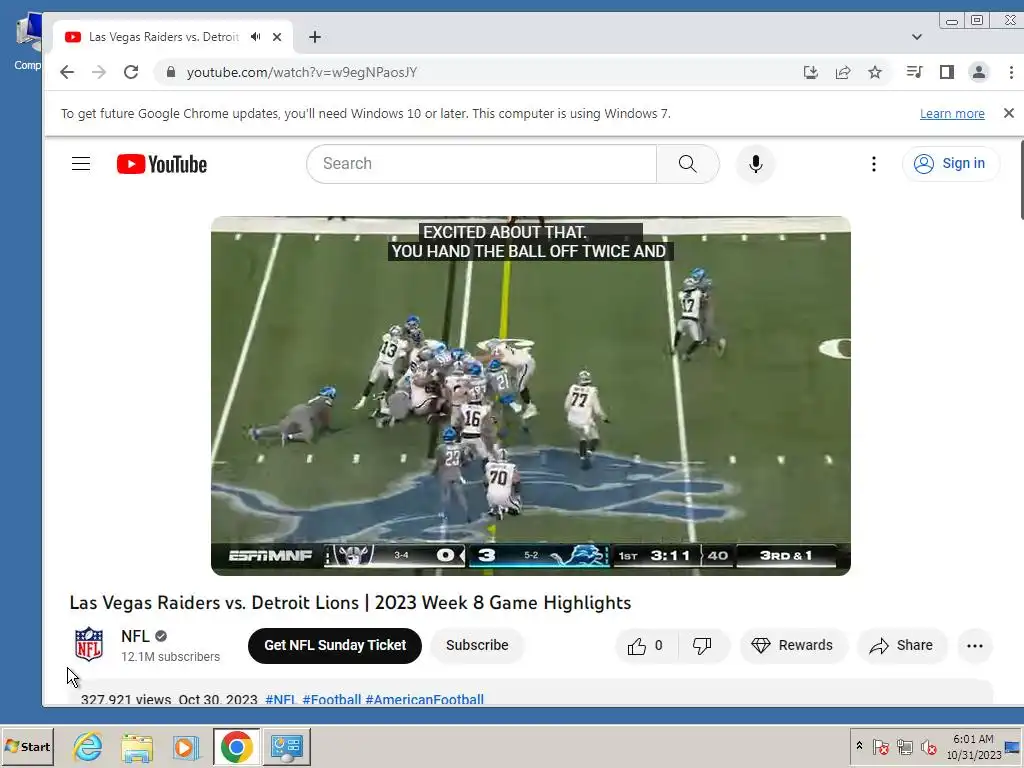
Task: Open the media controls icon in Chrome toolbar
Action: click(914, 72)
